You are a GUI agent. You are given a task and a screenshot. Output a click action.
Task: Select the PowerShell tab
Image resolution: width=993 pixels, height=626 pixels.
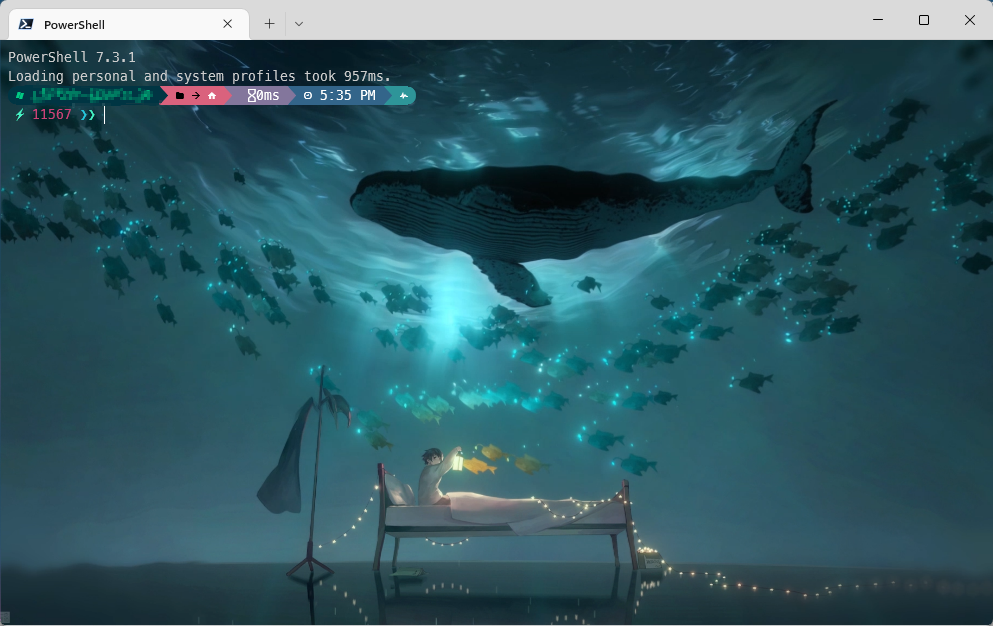pos(129,24)
